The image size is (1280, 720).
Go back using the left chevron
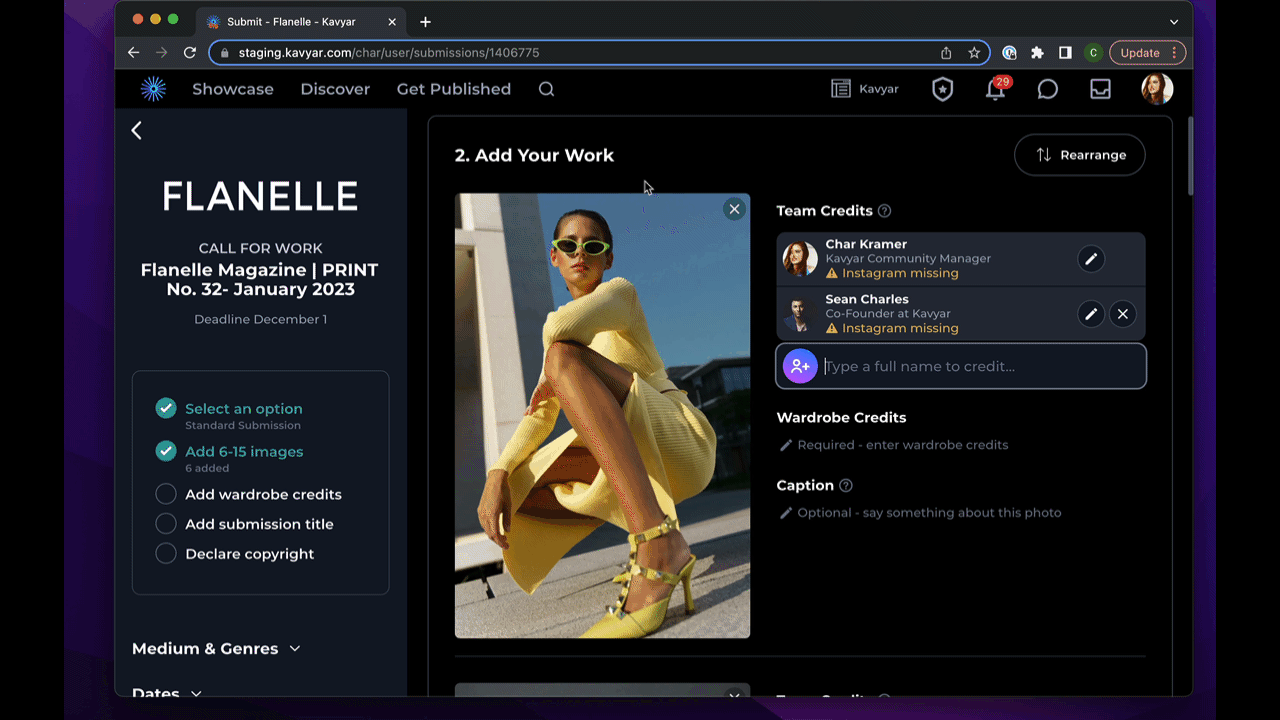pos(137,130)
